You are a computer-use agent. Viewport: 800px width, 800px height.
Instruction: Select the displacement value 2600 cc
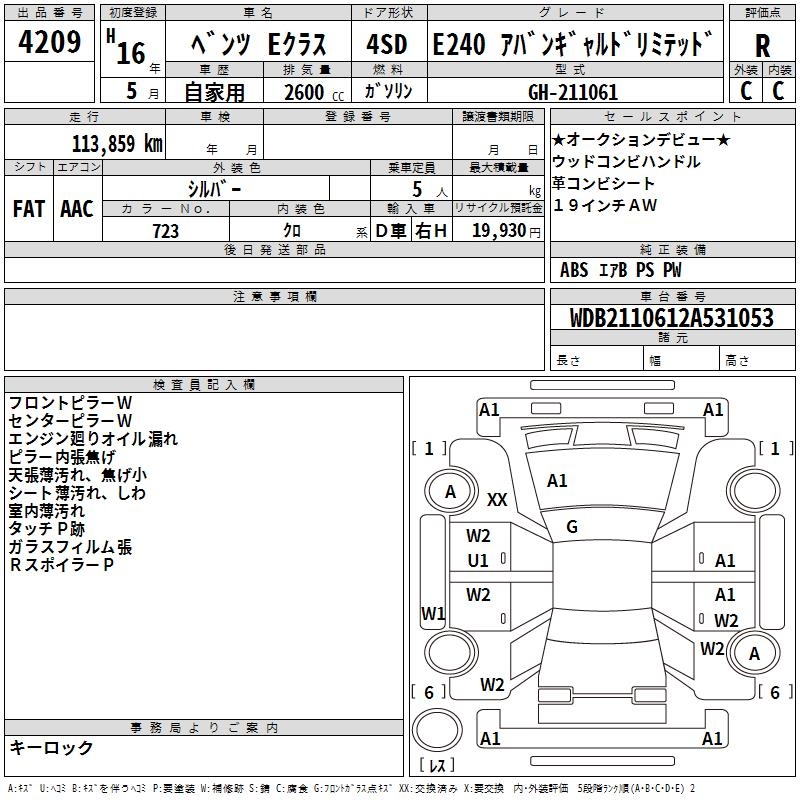[314, 92]
